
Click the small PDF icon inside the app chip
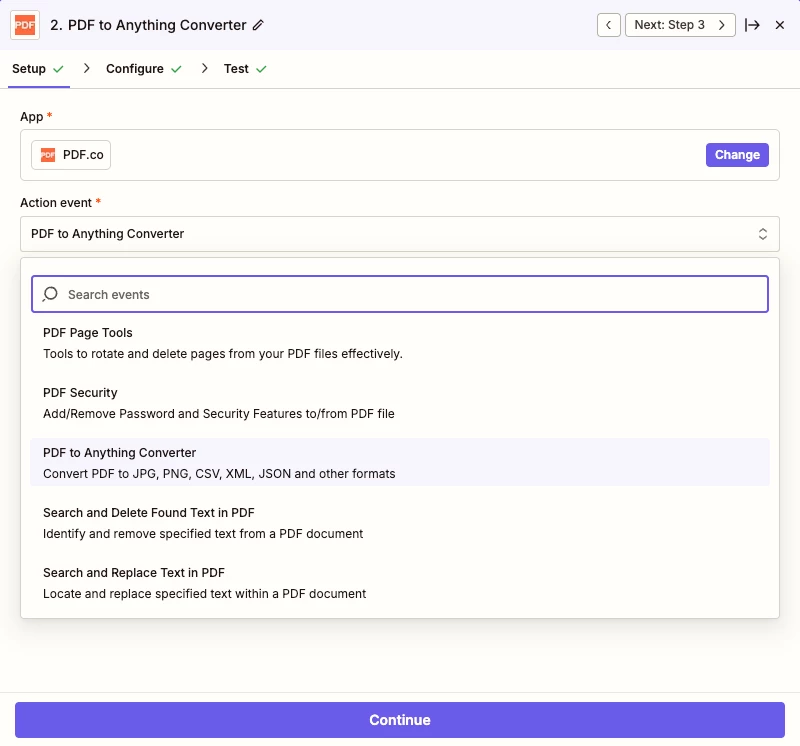[x=48, y=155]
